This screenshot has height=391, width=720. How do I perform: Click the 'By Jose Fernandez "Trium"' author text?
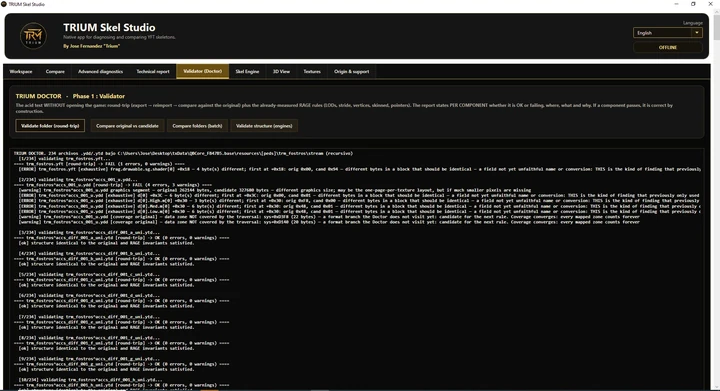click(91, 46)
